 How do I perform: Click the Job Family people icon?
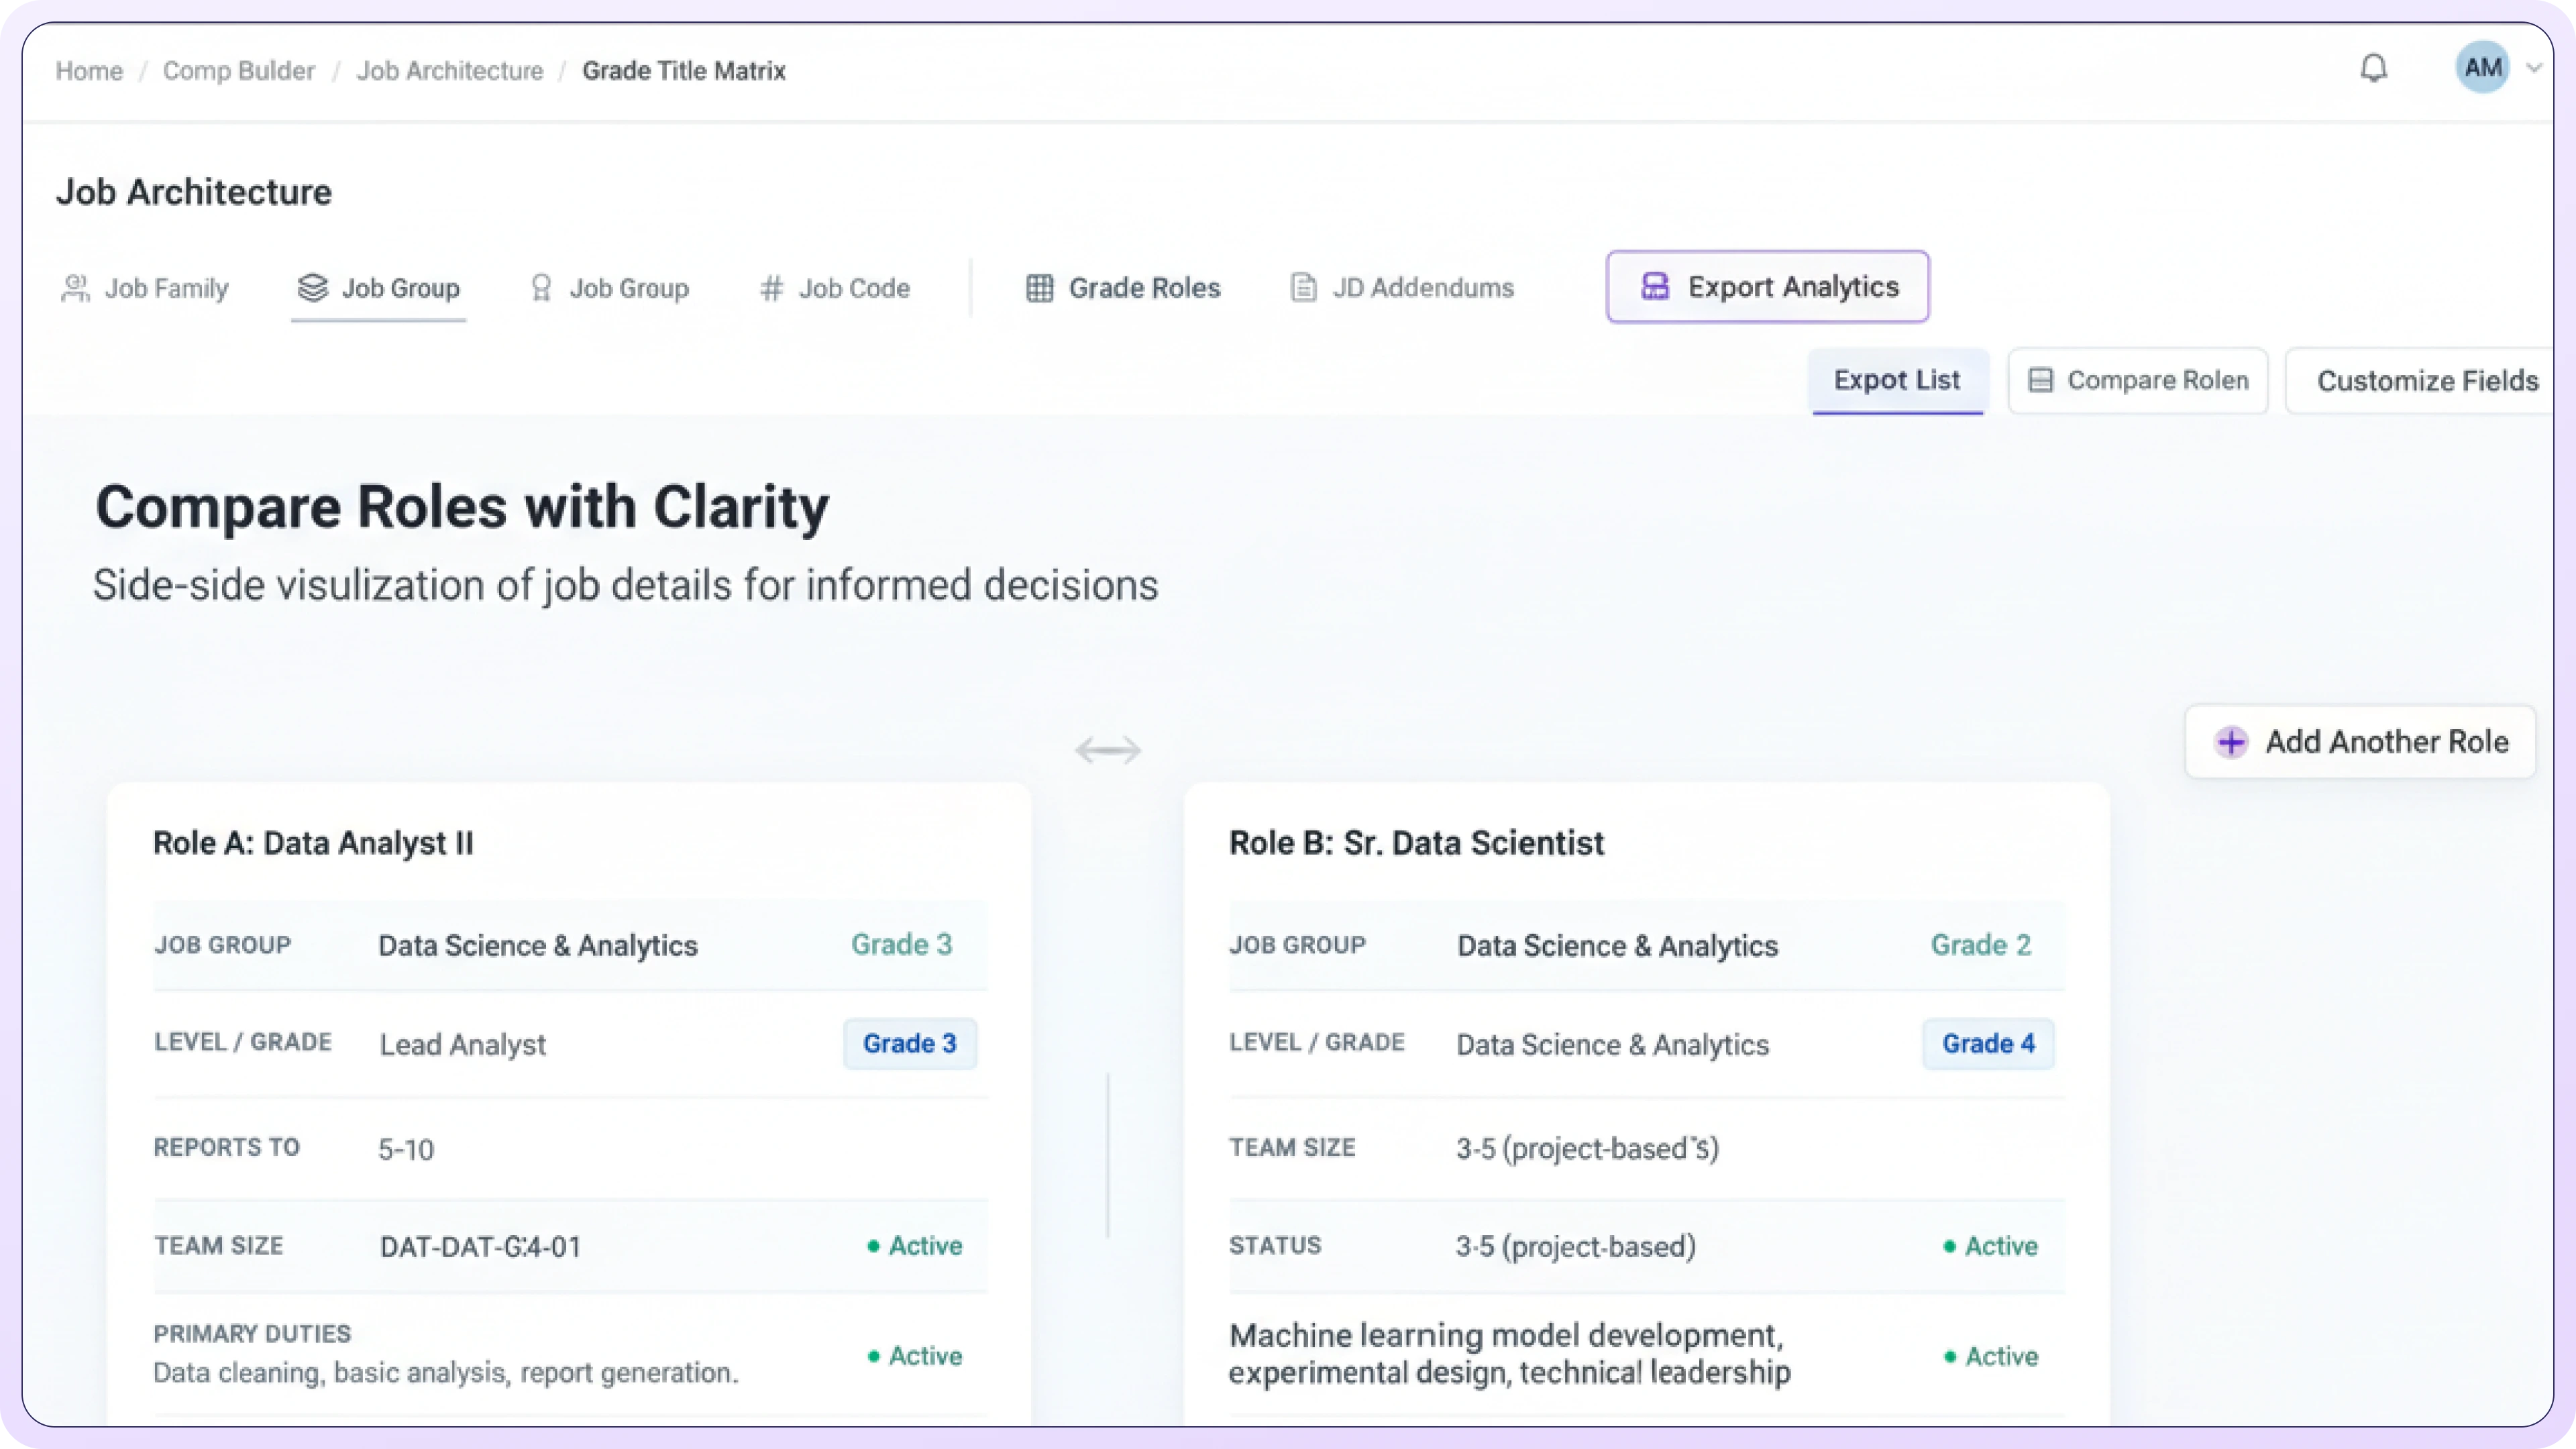point(75,288)
